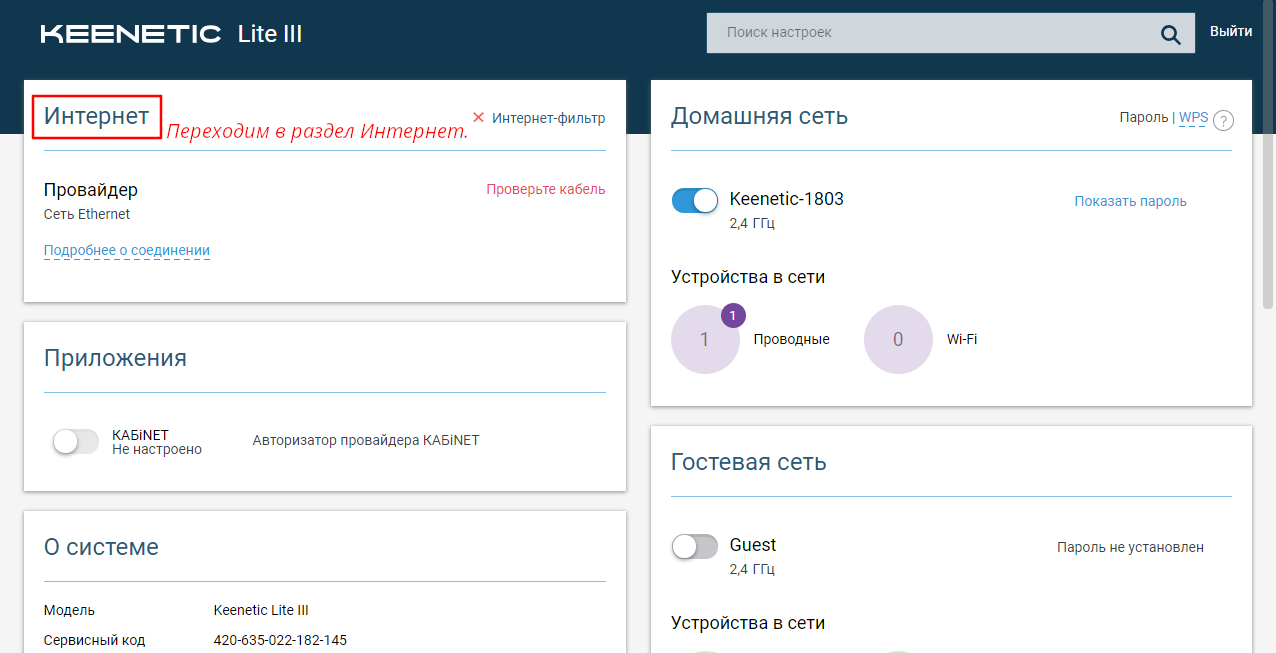Image resolution: width=1276 pixels, height=653 pixels.
Task: Click the Проверьте кабель status text
Action: [546, 189]
